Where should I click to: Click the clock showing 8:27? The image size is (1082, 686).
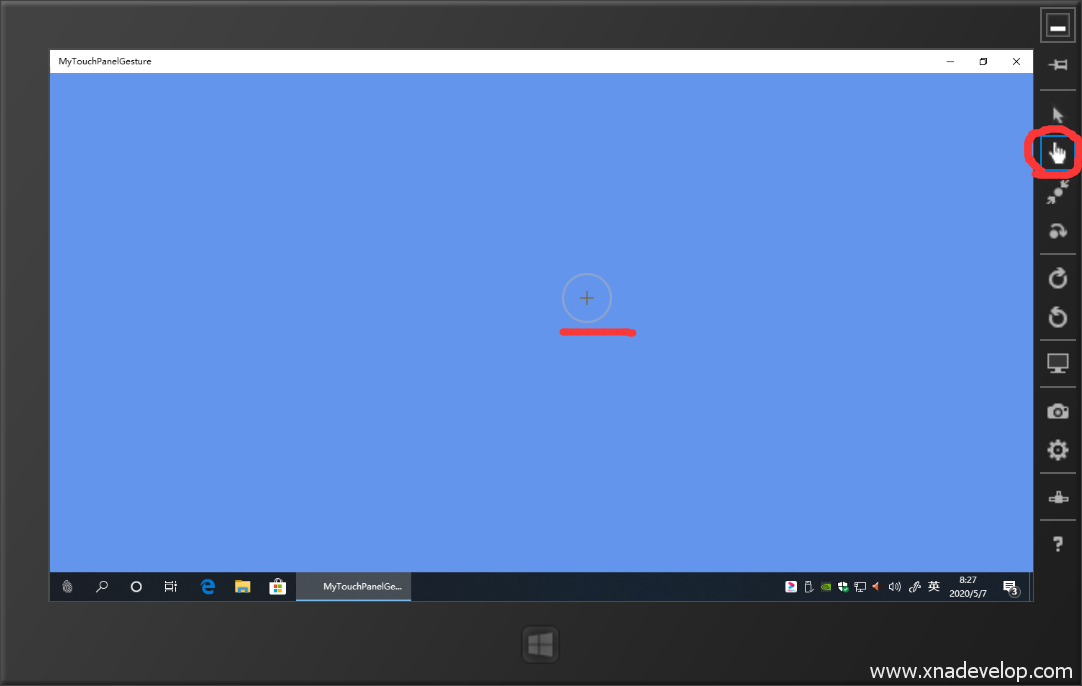click(967, 587)
